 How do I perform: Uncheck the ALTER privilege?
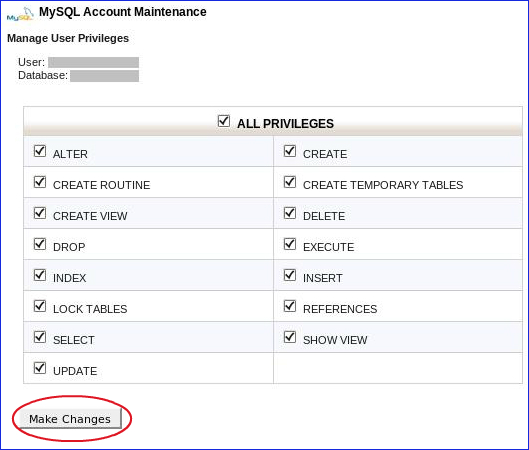point(40,151)
